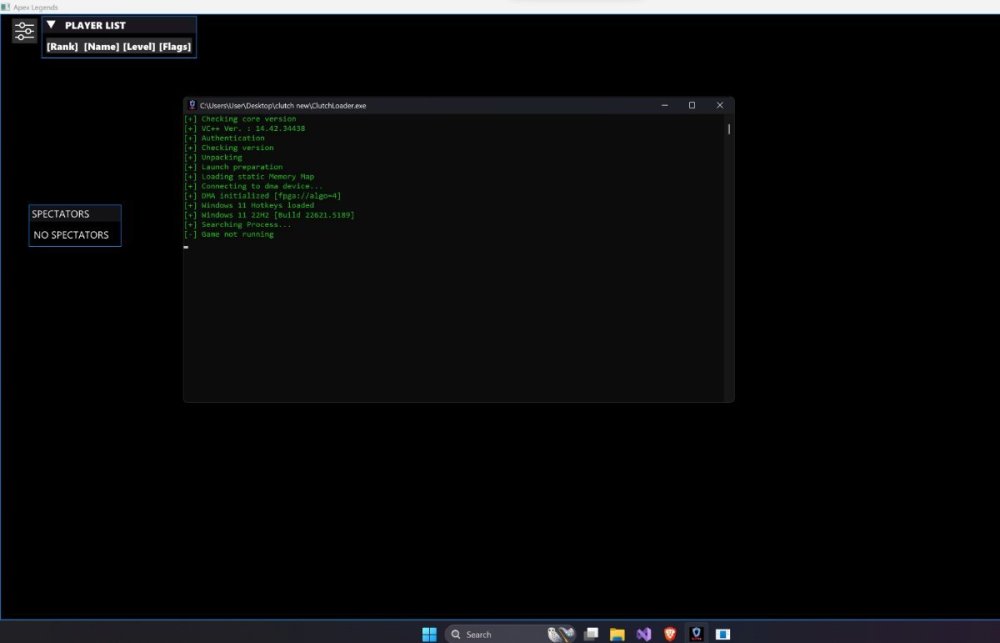The width and height of the screenshot is (1000, 643).
Task: Open File Explorer from the taskbar
Action: point(618,634)
